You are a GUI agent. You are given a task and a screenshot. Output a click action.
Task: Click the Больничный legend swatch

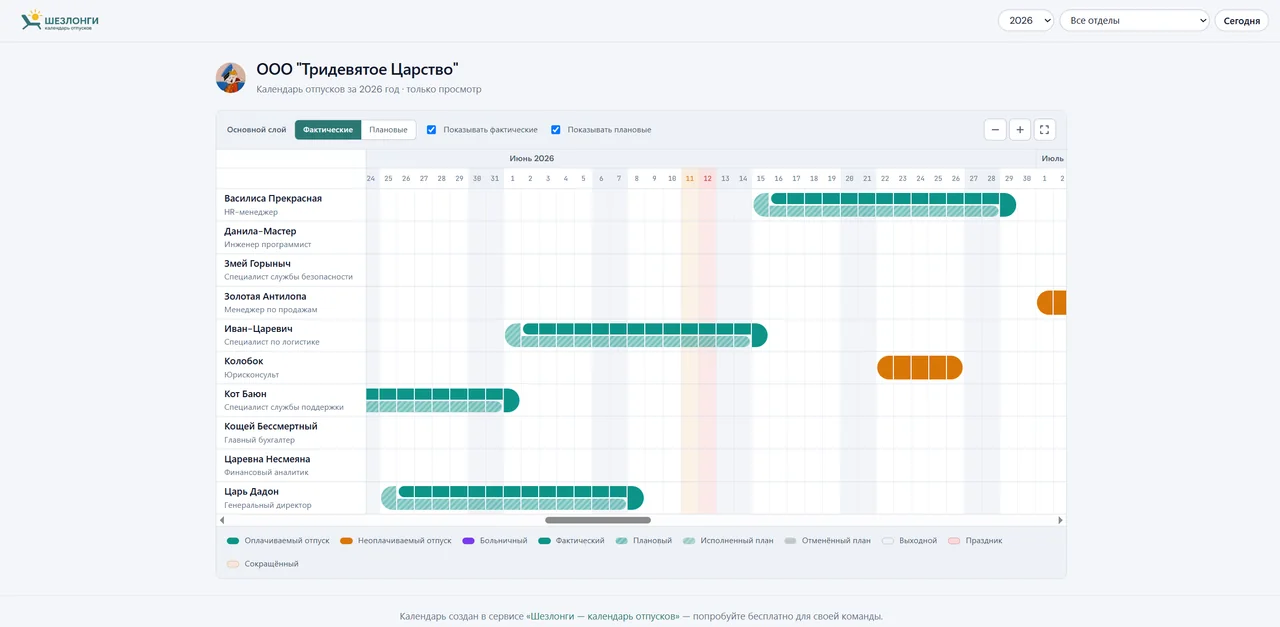point(468,541)
